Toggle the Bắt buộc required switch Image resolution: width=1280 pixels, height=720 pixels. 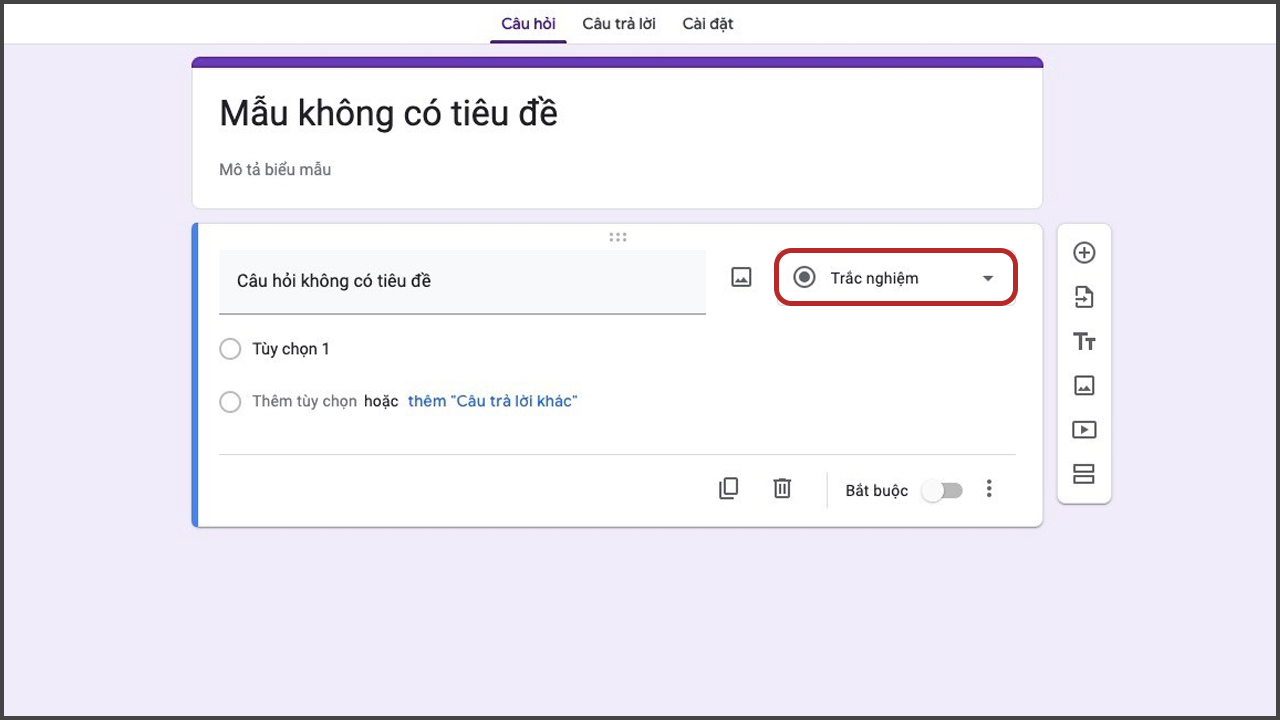[942, 490]
